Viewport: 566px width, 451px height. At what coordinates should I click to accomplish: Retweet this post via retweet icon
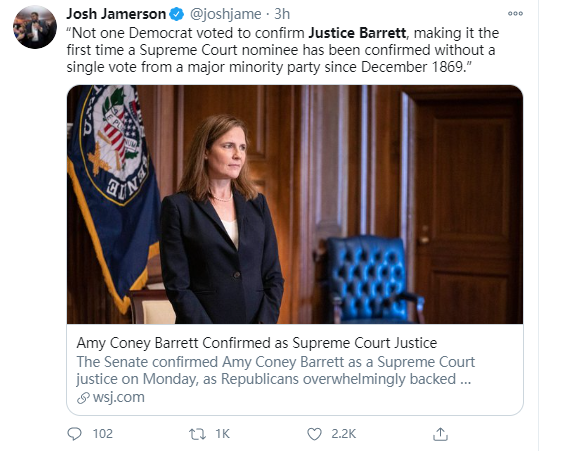point(197,434)
